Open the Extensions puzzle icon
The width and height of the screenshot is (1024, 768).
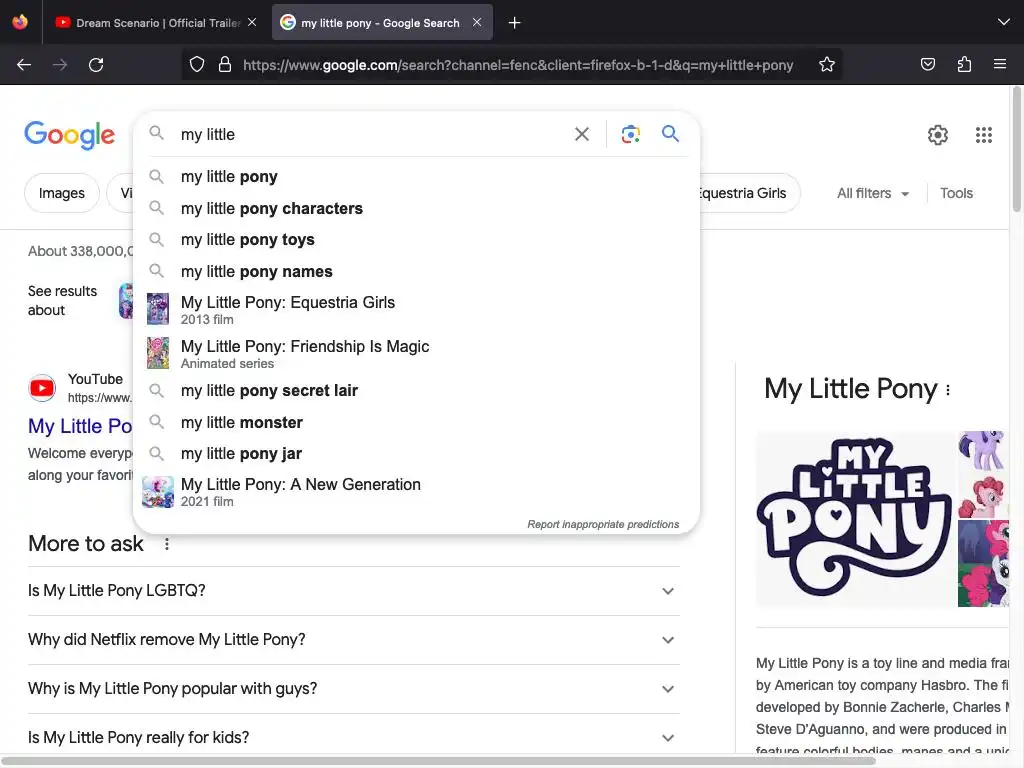click(964, 65)
